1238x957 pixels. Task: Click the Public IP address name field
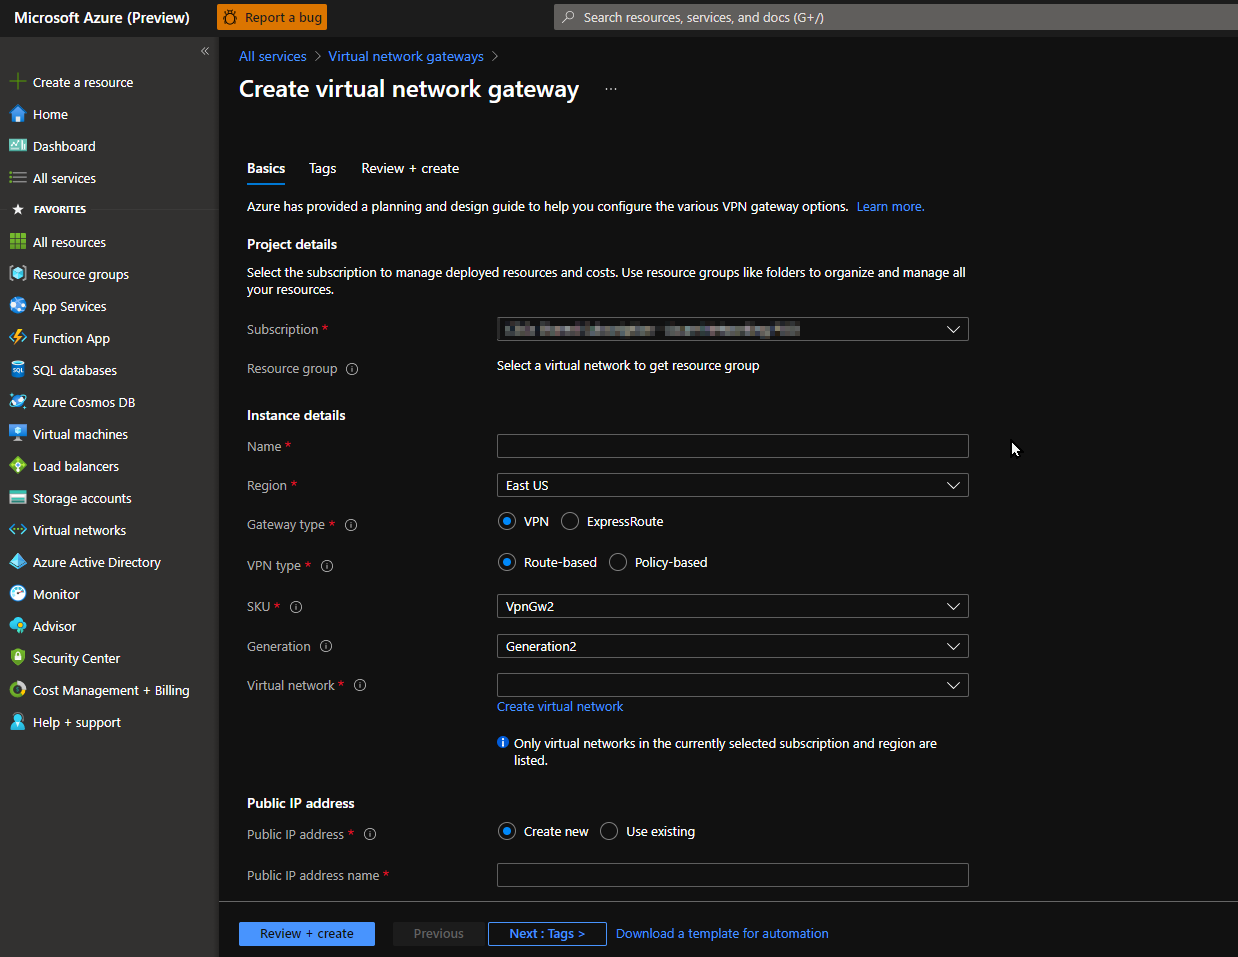pos(733,875)
